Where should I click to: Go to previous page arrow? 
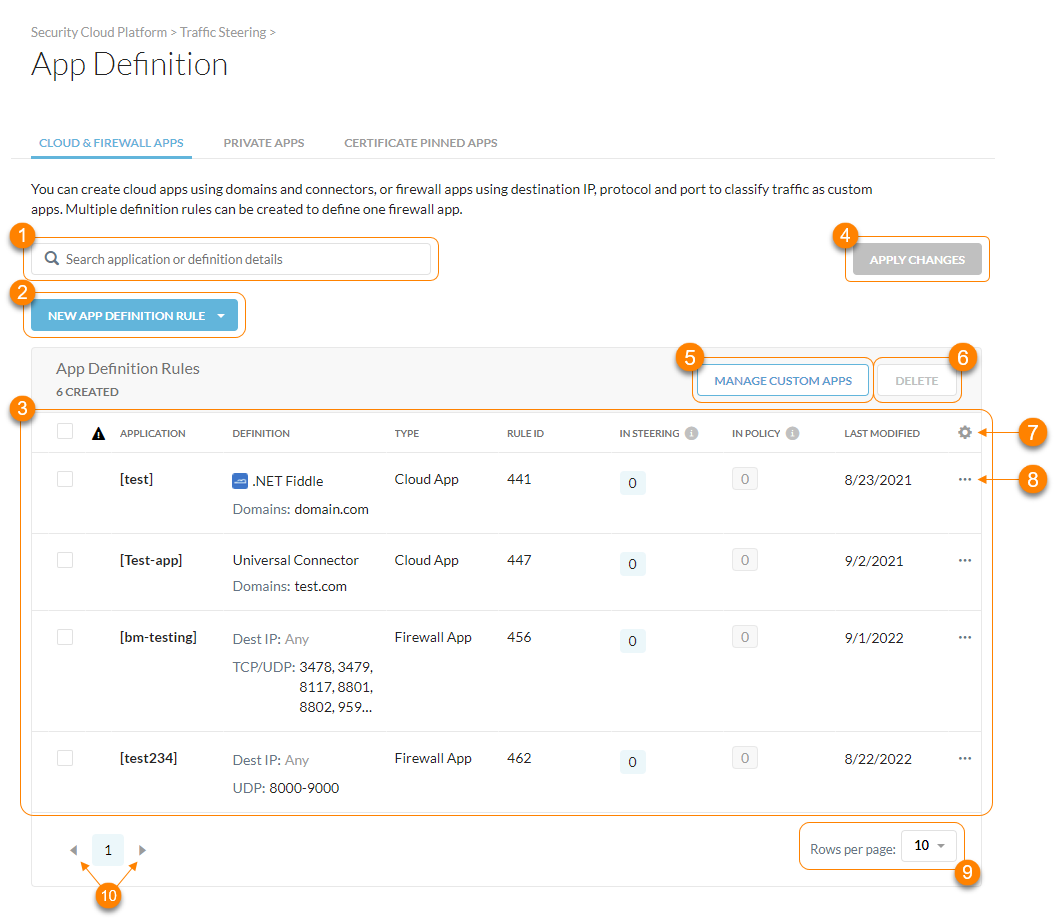click(74, 850)
